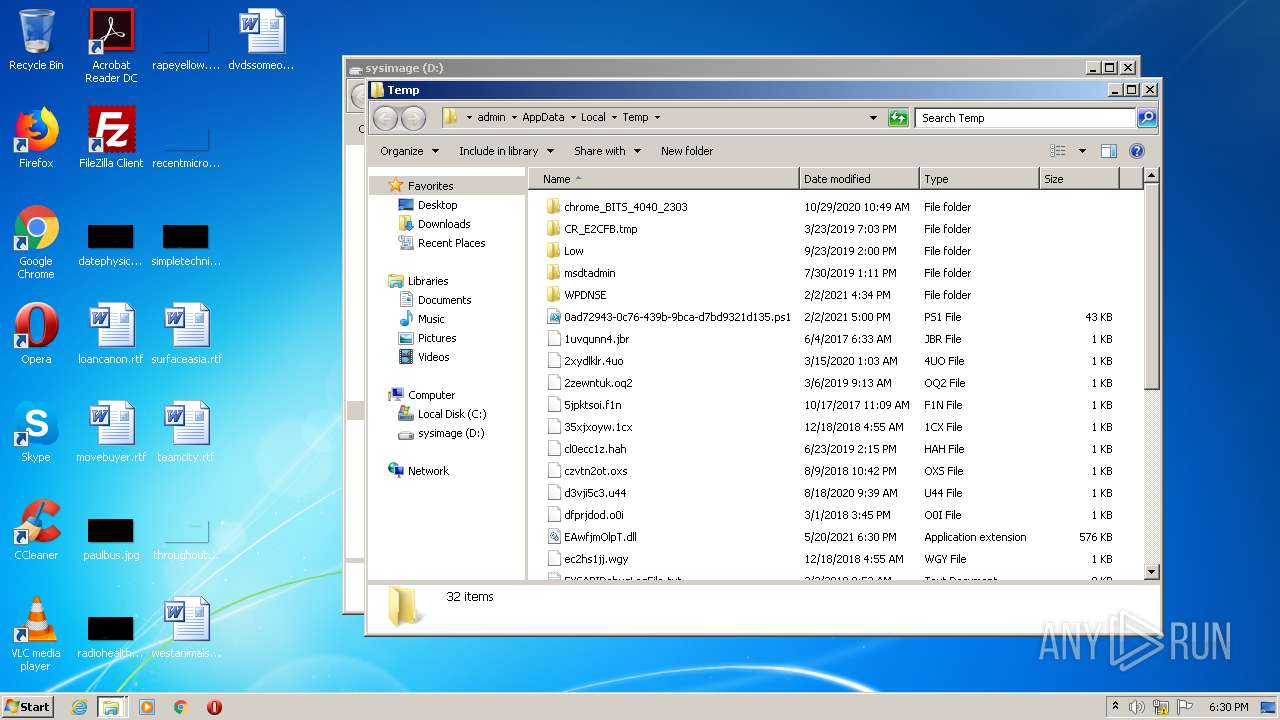Click the New folder button

(687, 151)
